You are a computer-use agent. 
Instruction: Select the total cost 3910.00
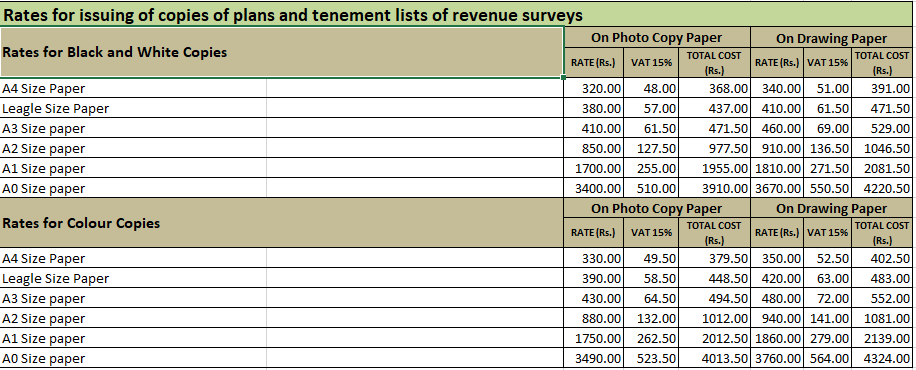[x=714, y=188]
